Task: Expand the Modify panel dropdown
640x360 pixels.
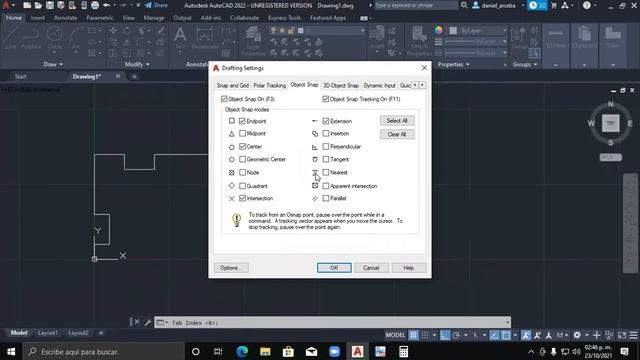Action: coord(137,64)
